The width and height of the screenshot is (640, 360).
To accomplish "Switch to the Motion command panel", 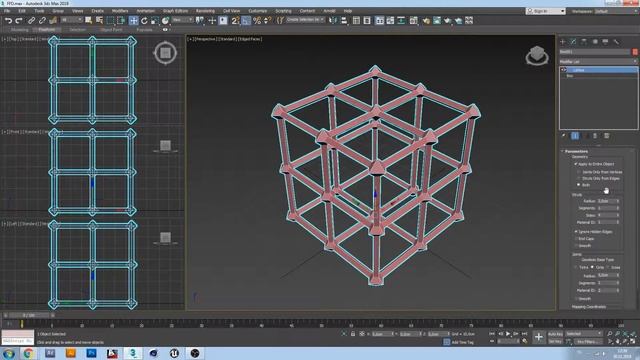I will pyautogui.click(x=595, y=42).
